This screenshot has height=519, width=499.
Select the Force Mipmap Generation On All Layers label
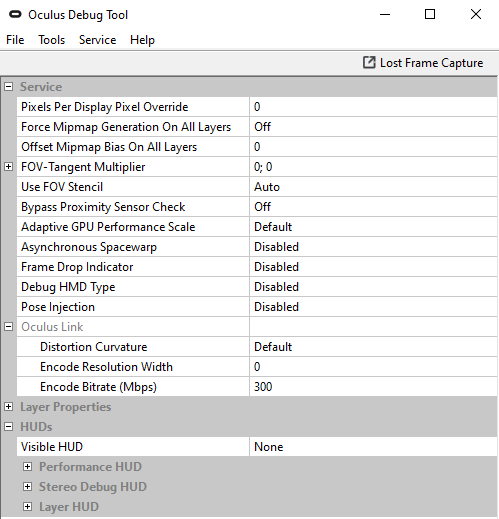(126, 127)
